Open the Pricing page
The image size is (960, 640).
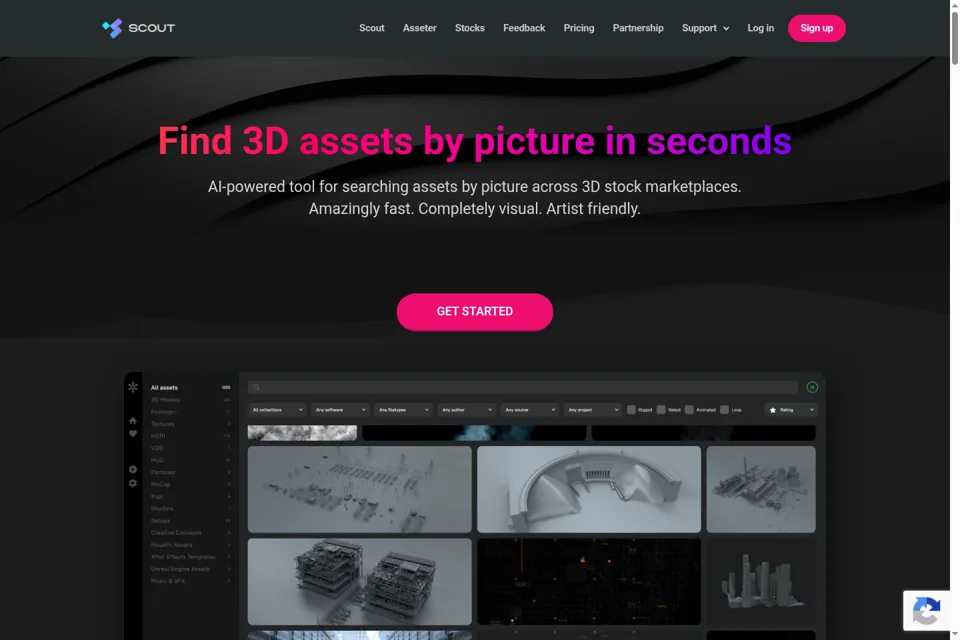click(579, 28)
